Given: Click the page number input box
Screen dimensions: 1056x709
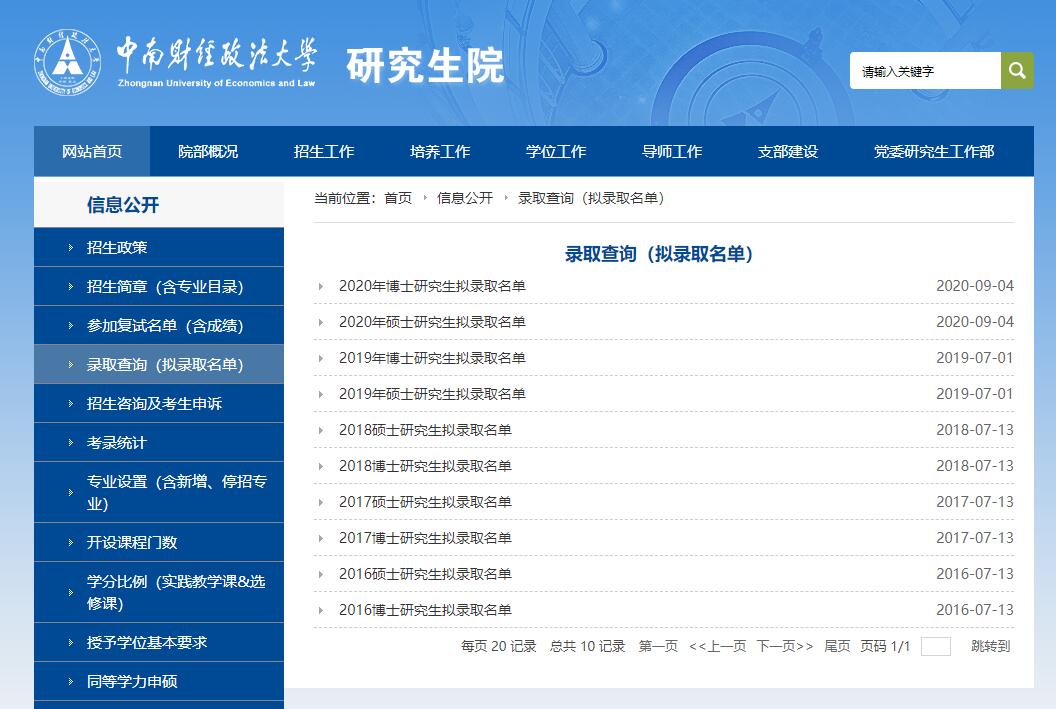Looking at the screenshot, I should 935,647.
